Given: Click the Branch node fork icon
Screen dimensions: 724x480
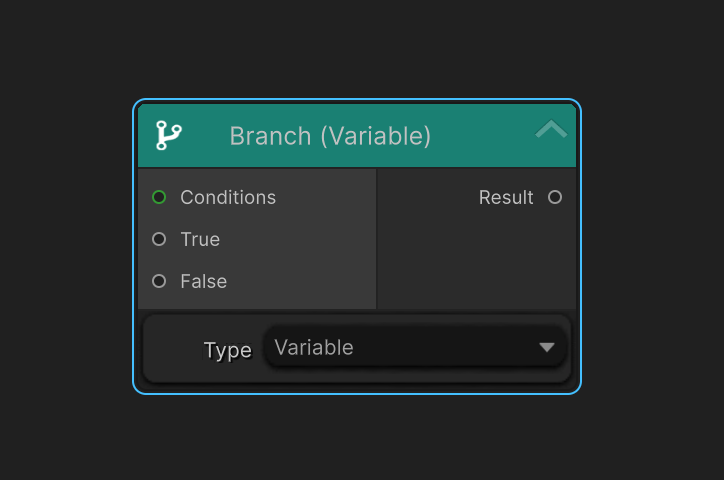Looking at the screenshot, I should [x=168, y=135].
